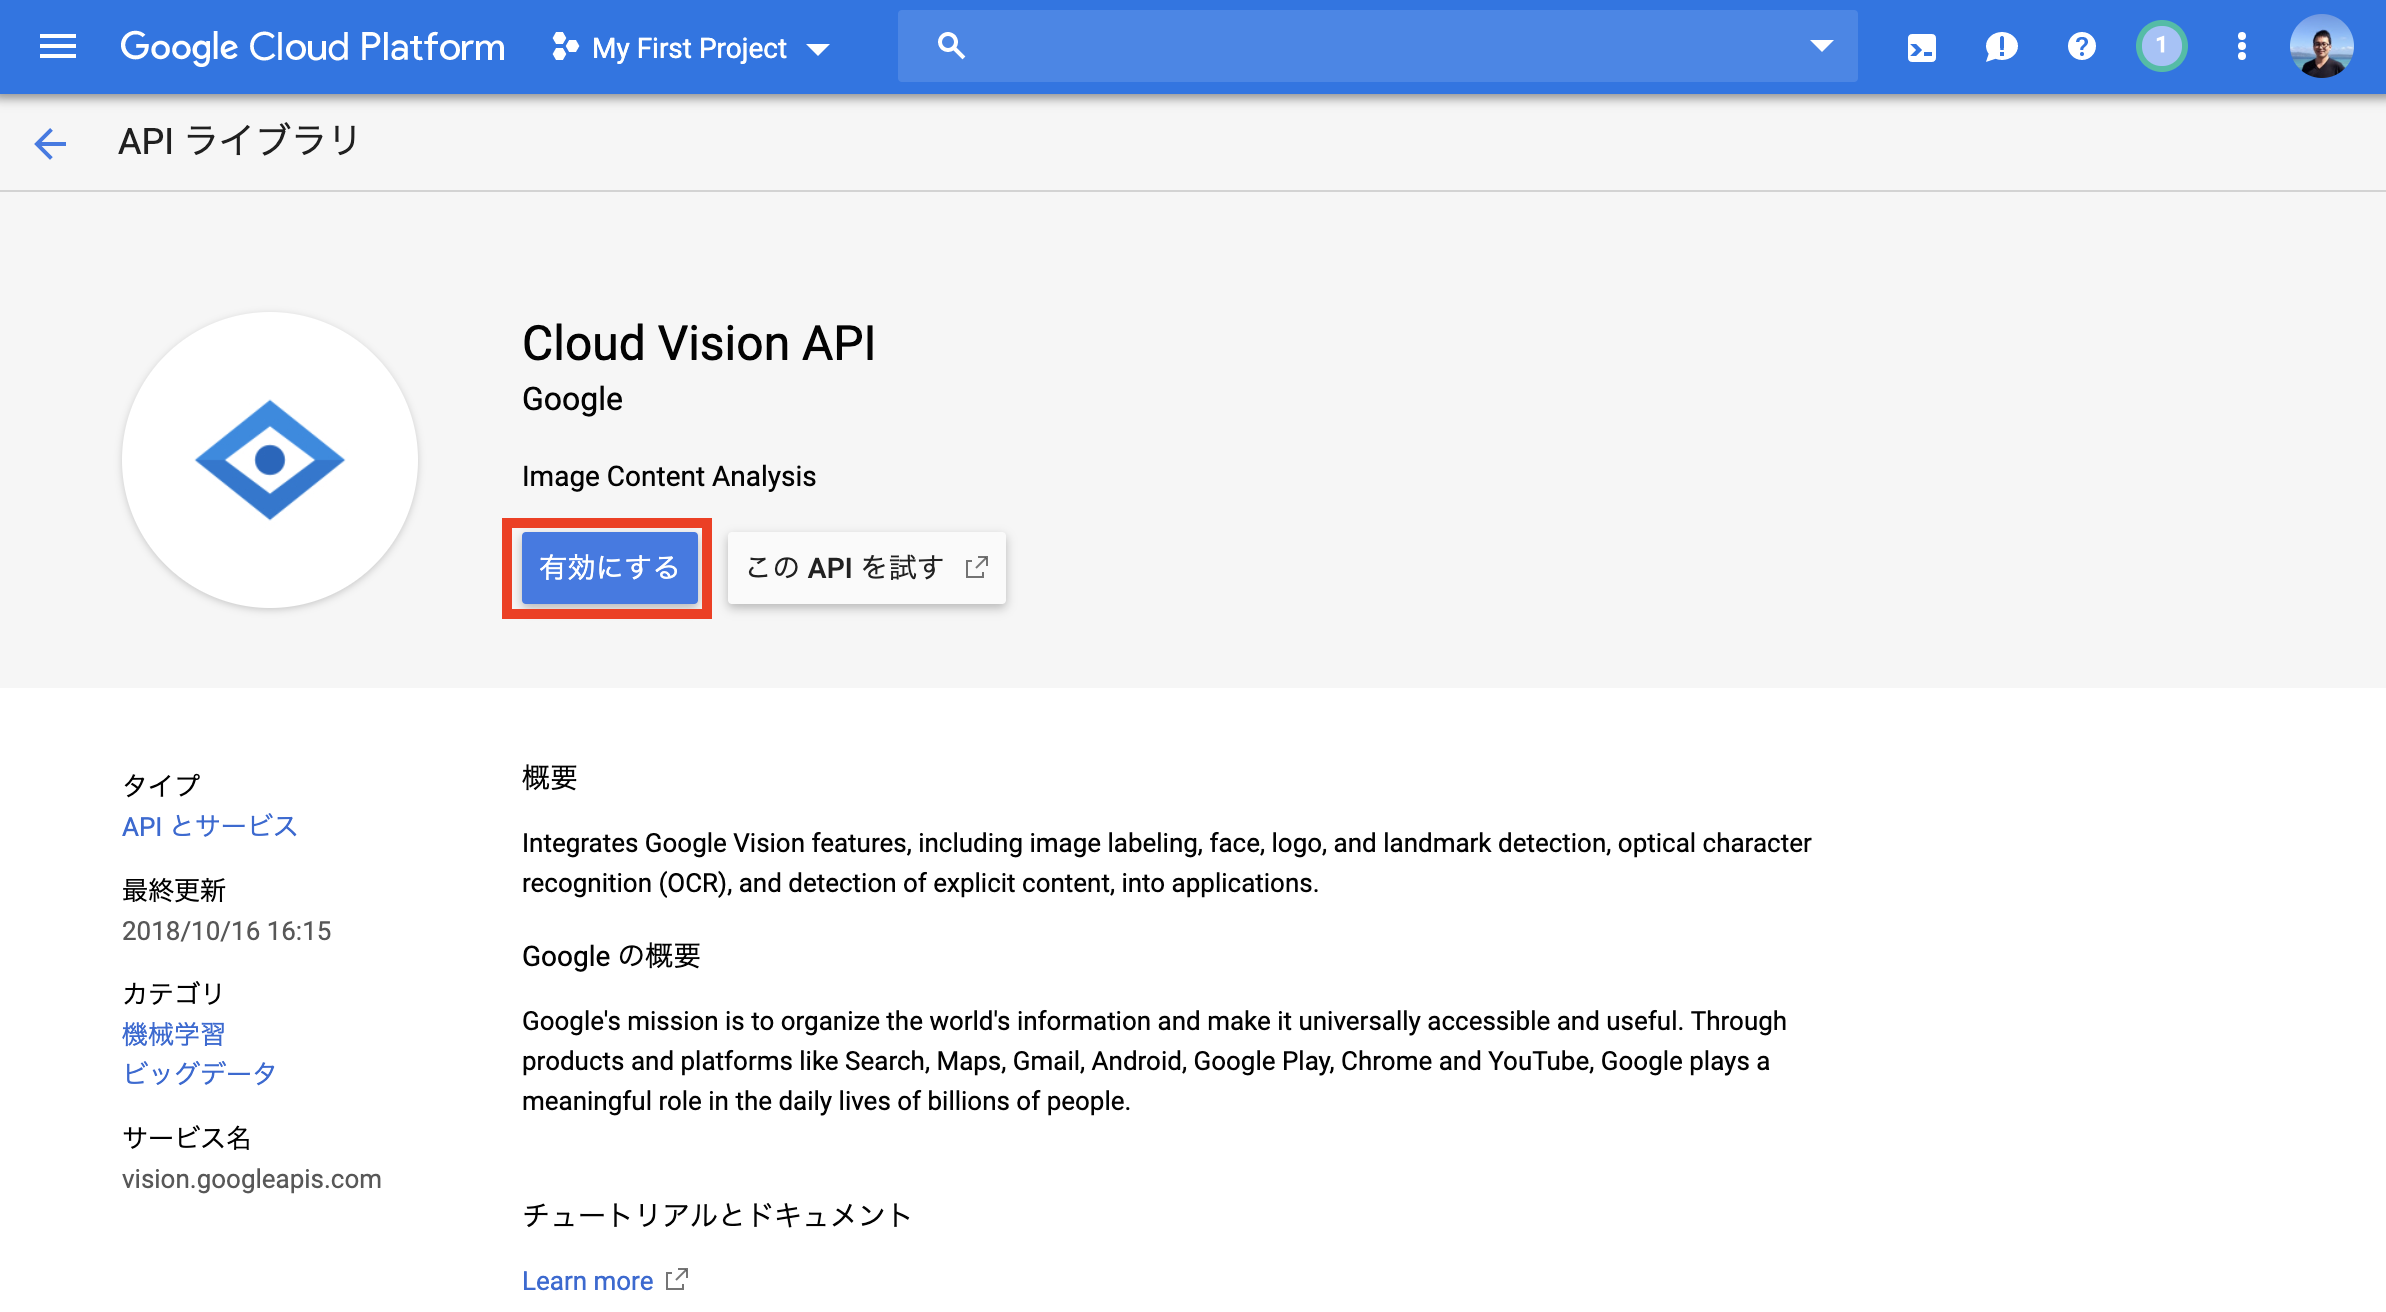Click the external link icon on try API
This screenshot has width=2386, height=1312.
977,568
